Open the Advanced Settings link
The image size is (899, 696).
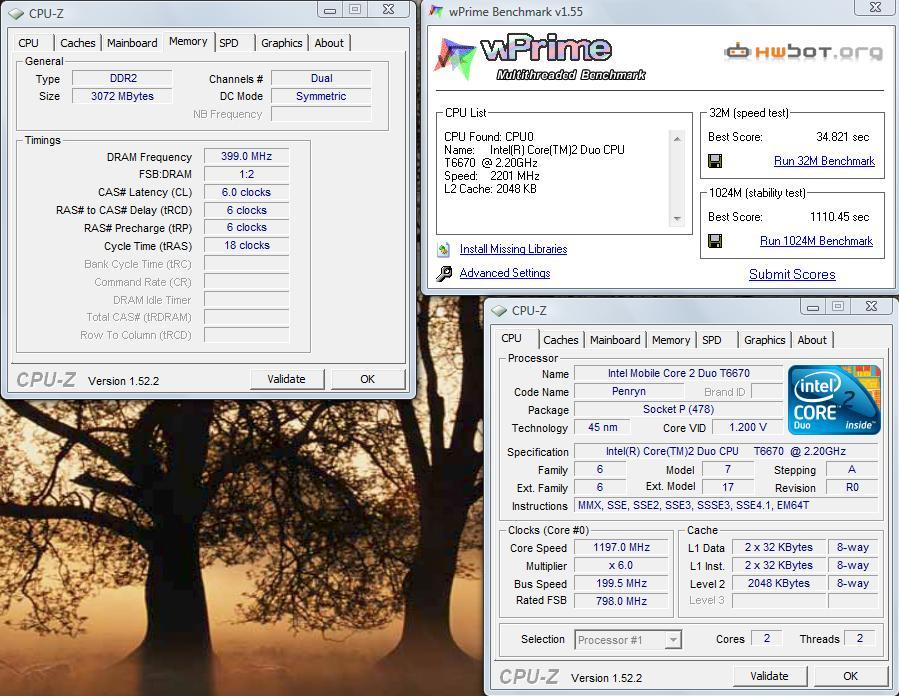[x=505, y=273]
